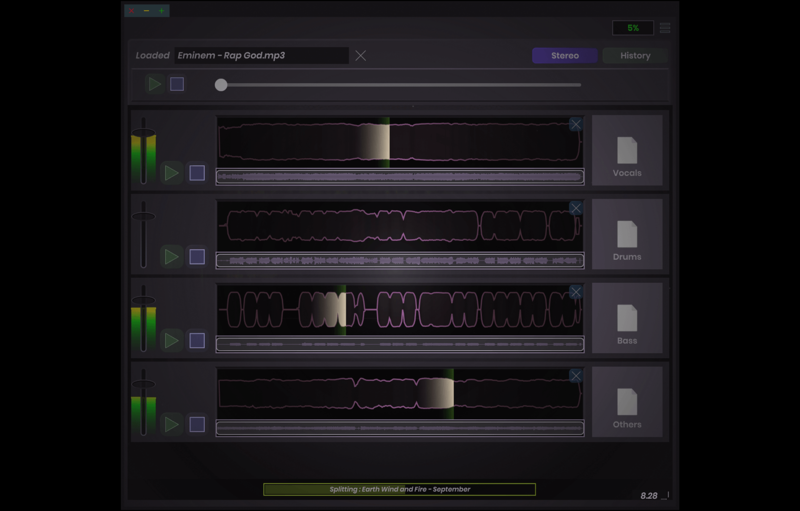
Task: Click the Others waveform display
Action: (x=400, y=393)
